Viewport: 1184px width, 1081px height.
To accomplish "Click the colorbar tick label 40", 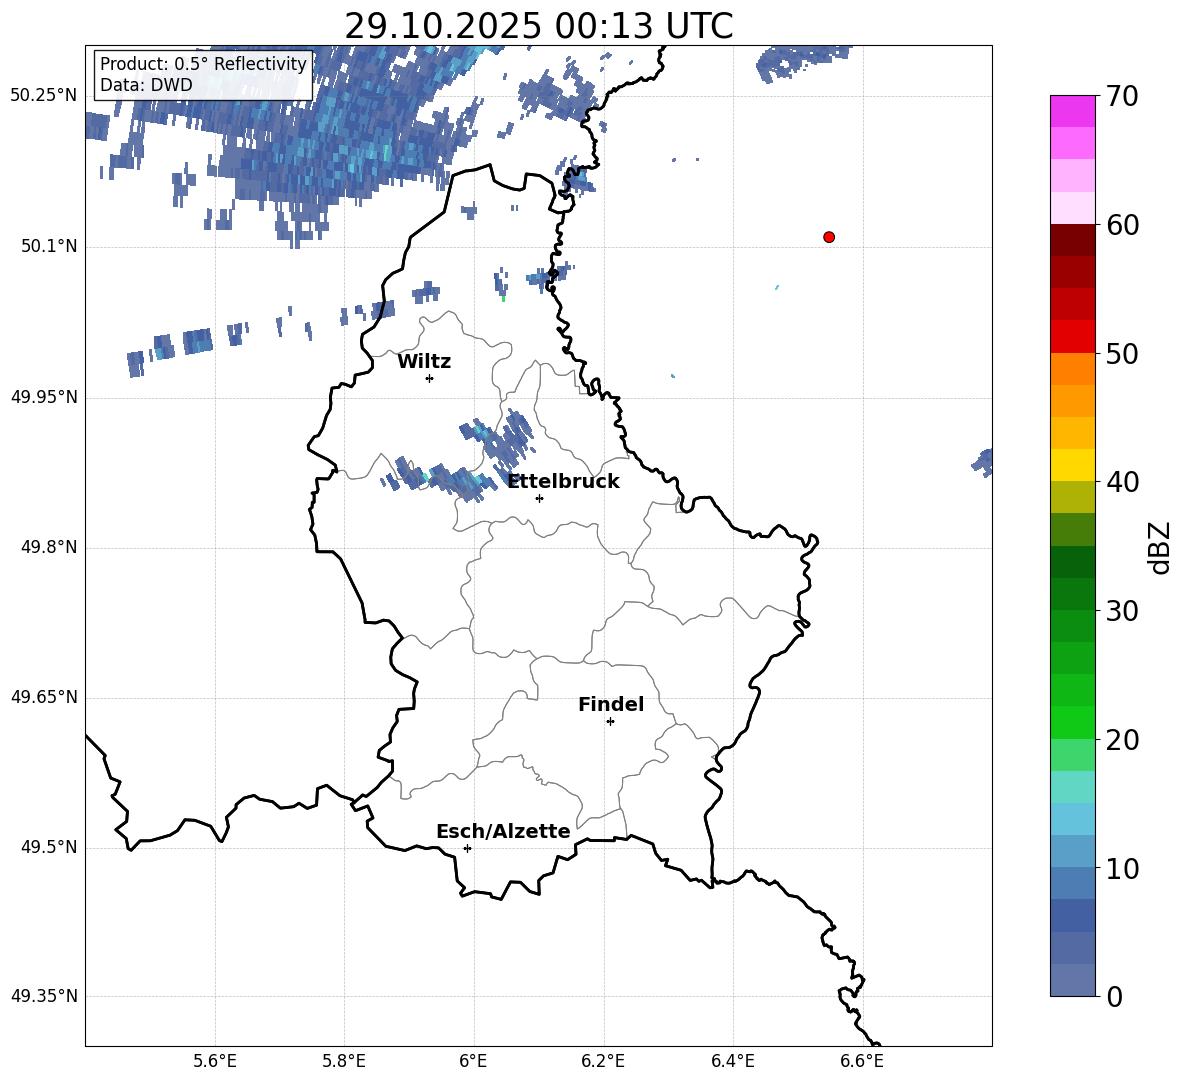I will 1122,482.
